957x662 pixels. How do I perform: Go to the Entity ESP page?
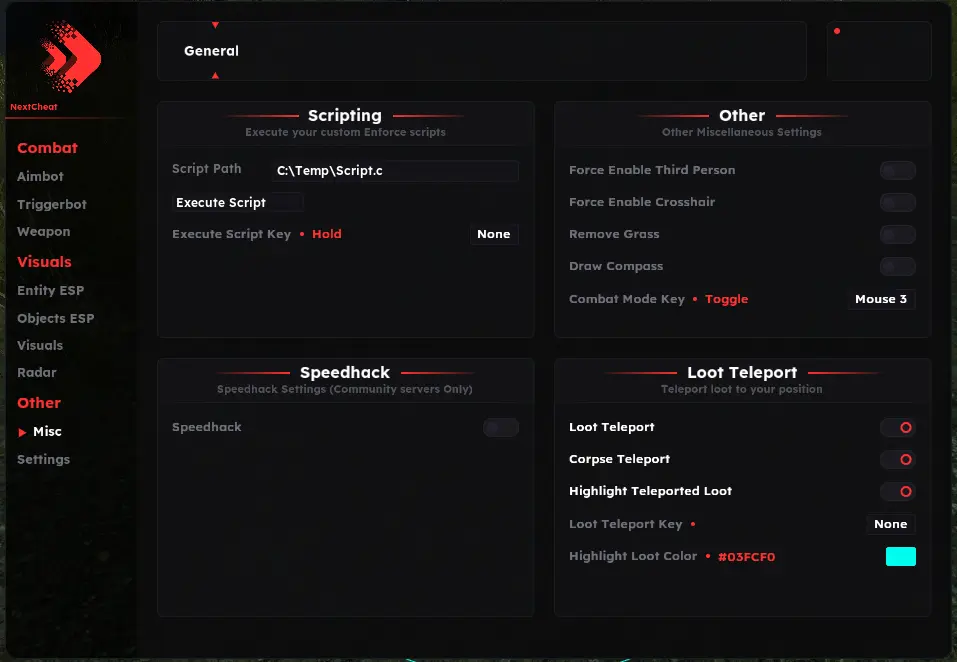pos(50,290)
